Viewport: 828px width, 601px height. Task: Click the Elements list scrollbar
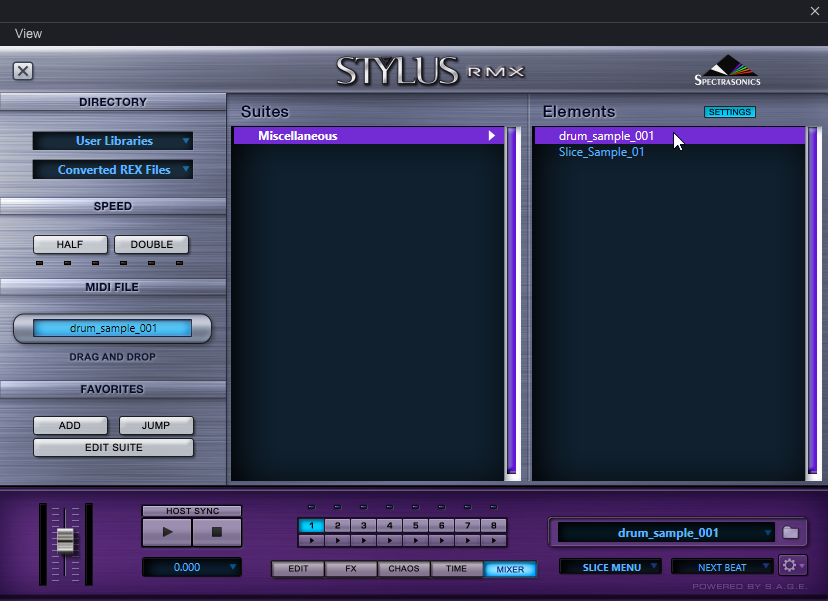tap(813, 301)
